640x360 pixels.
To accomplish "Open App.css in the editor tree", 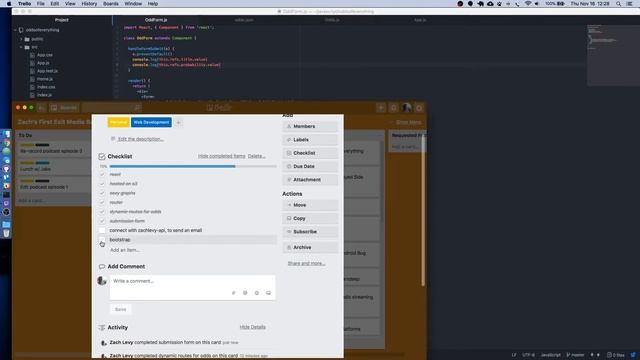I will pyautogui.click(x=44, y=55).
